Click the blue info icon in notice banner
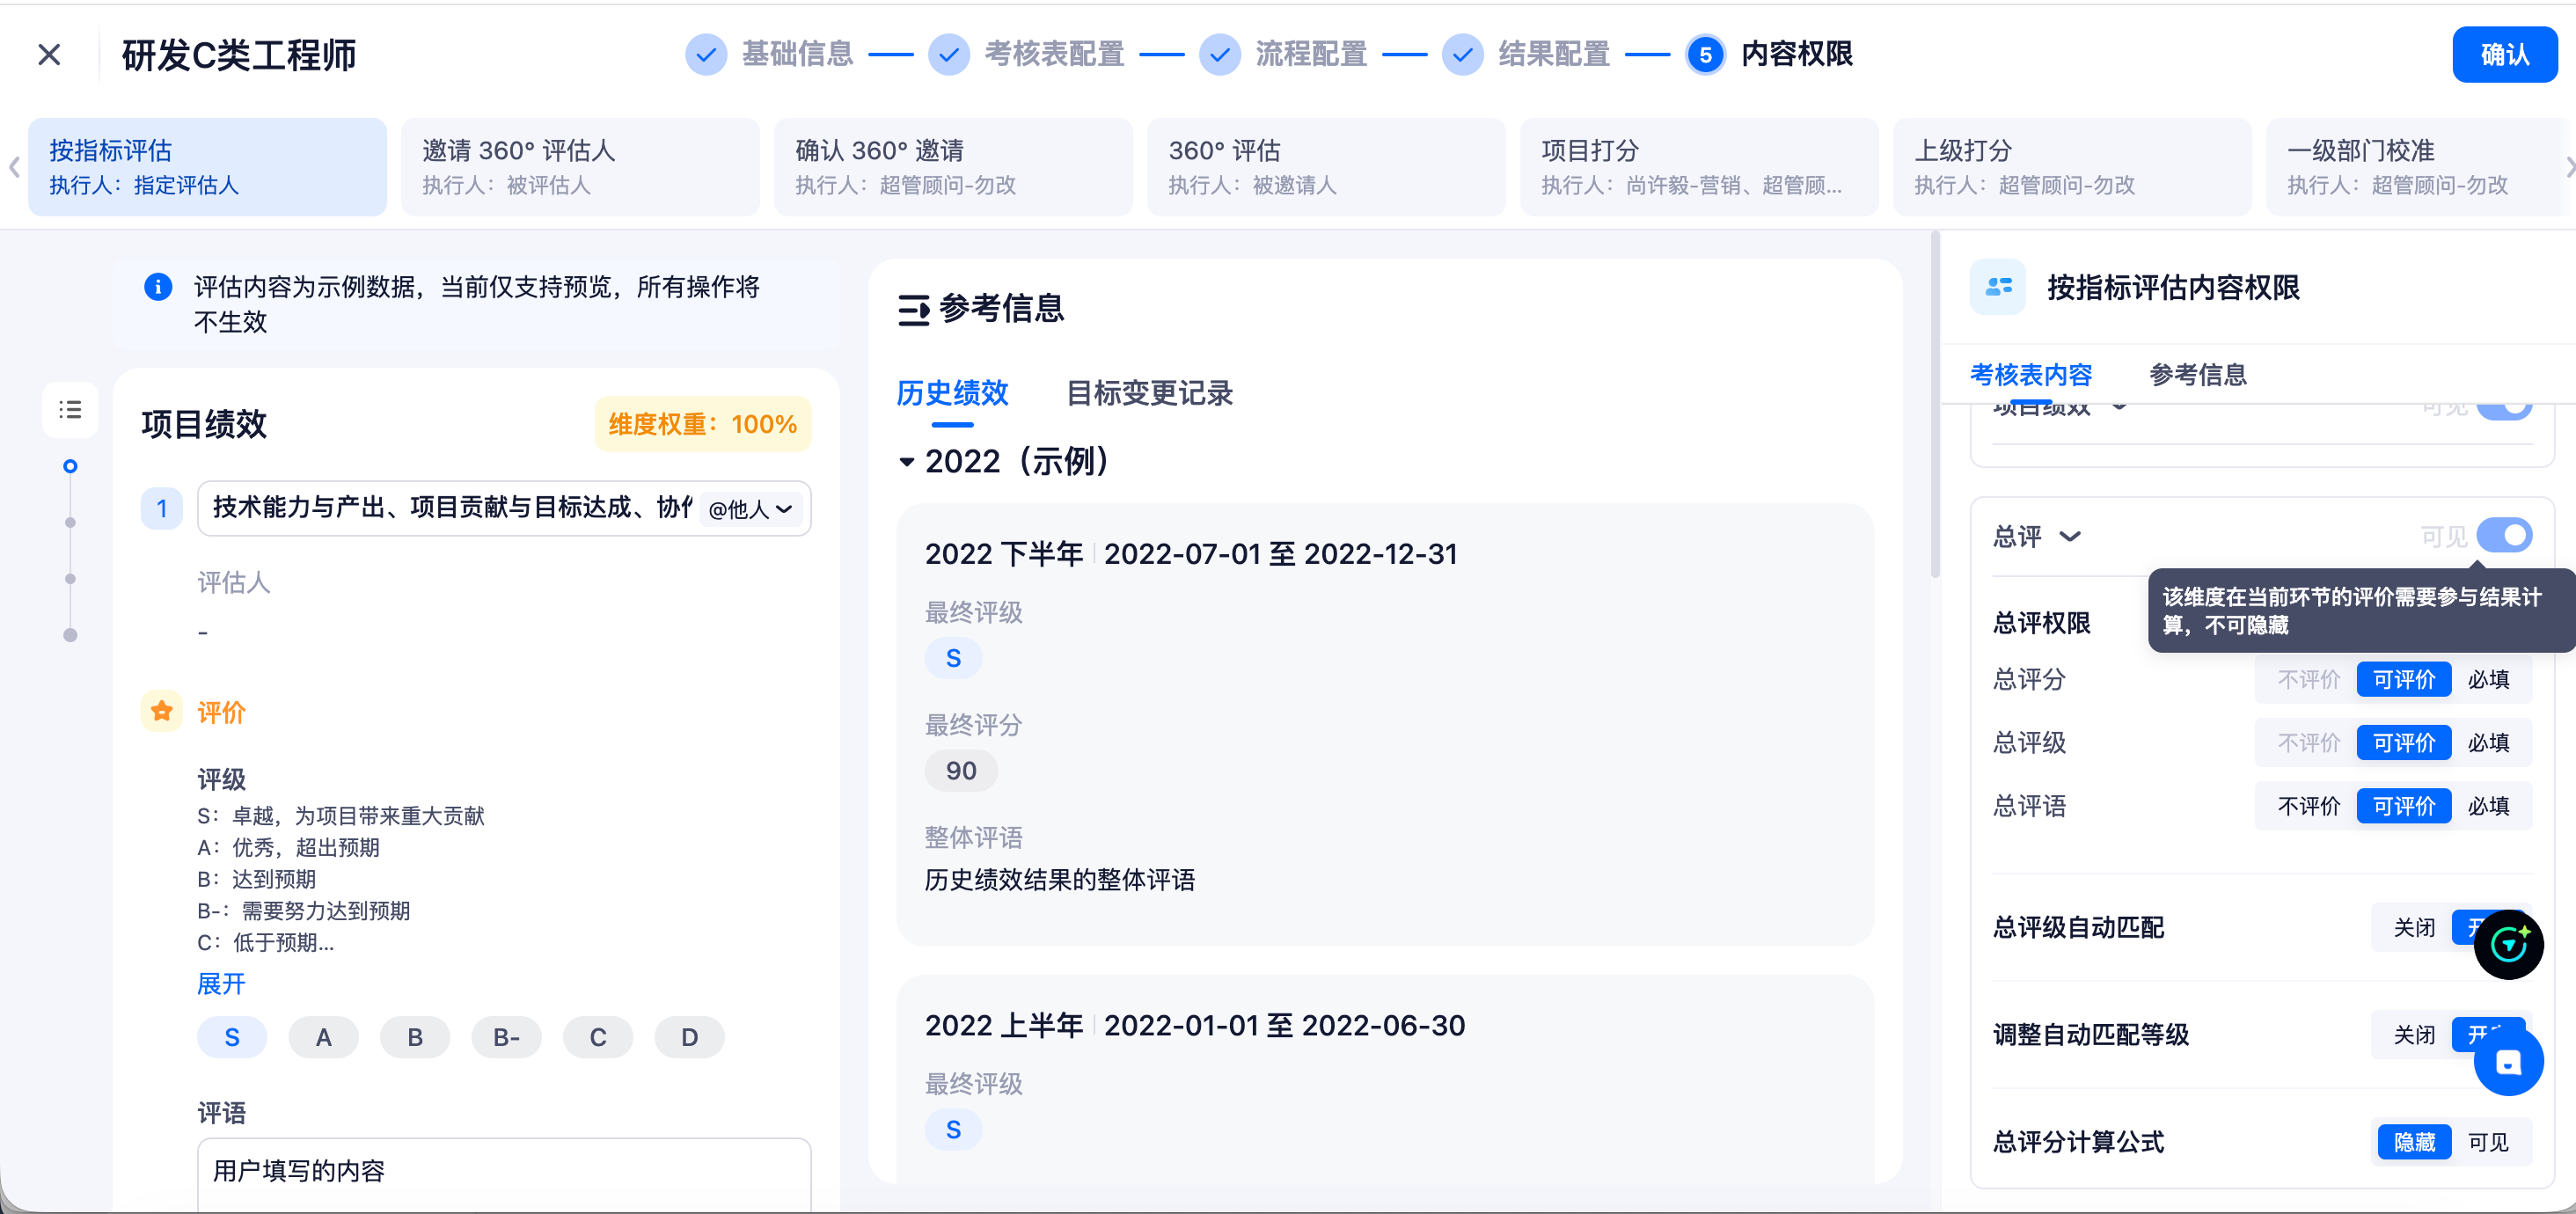 (158, 287)
